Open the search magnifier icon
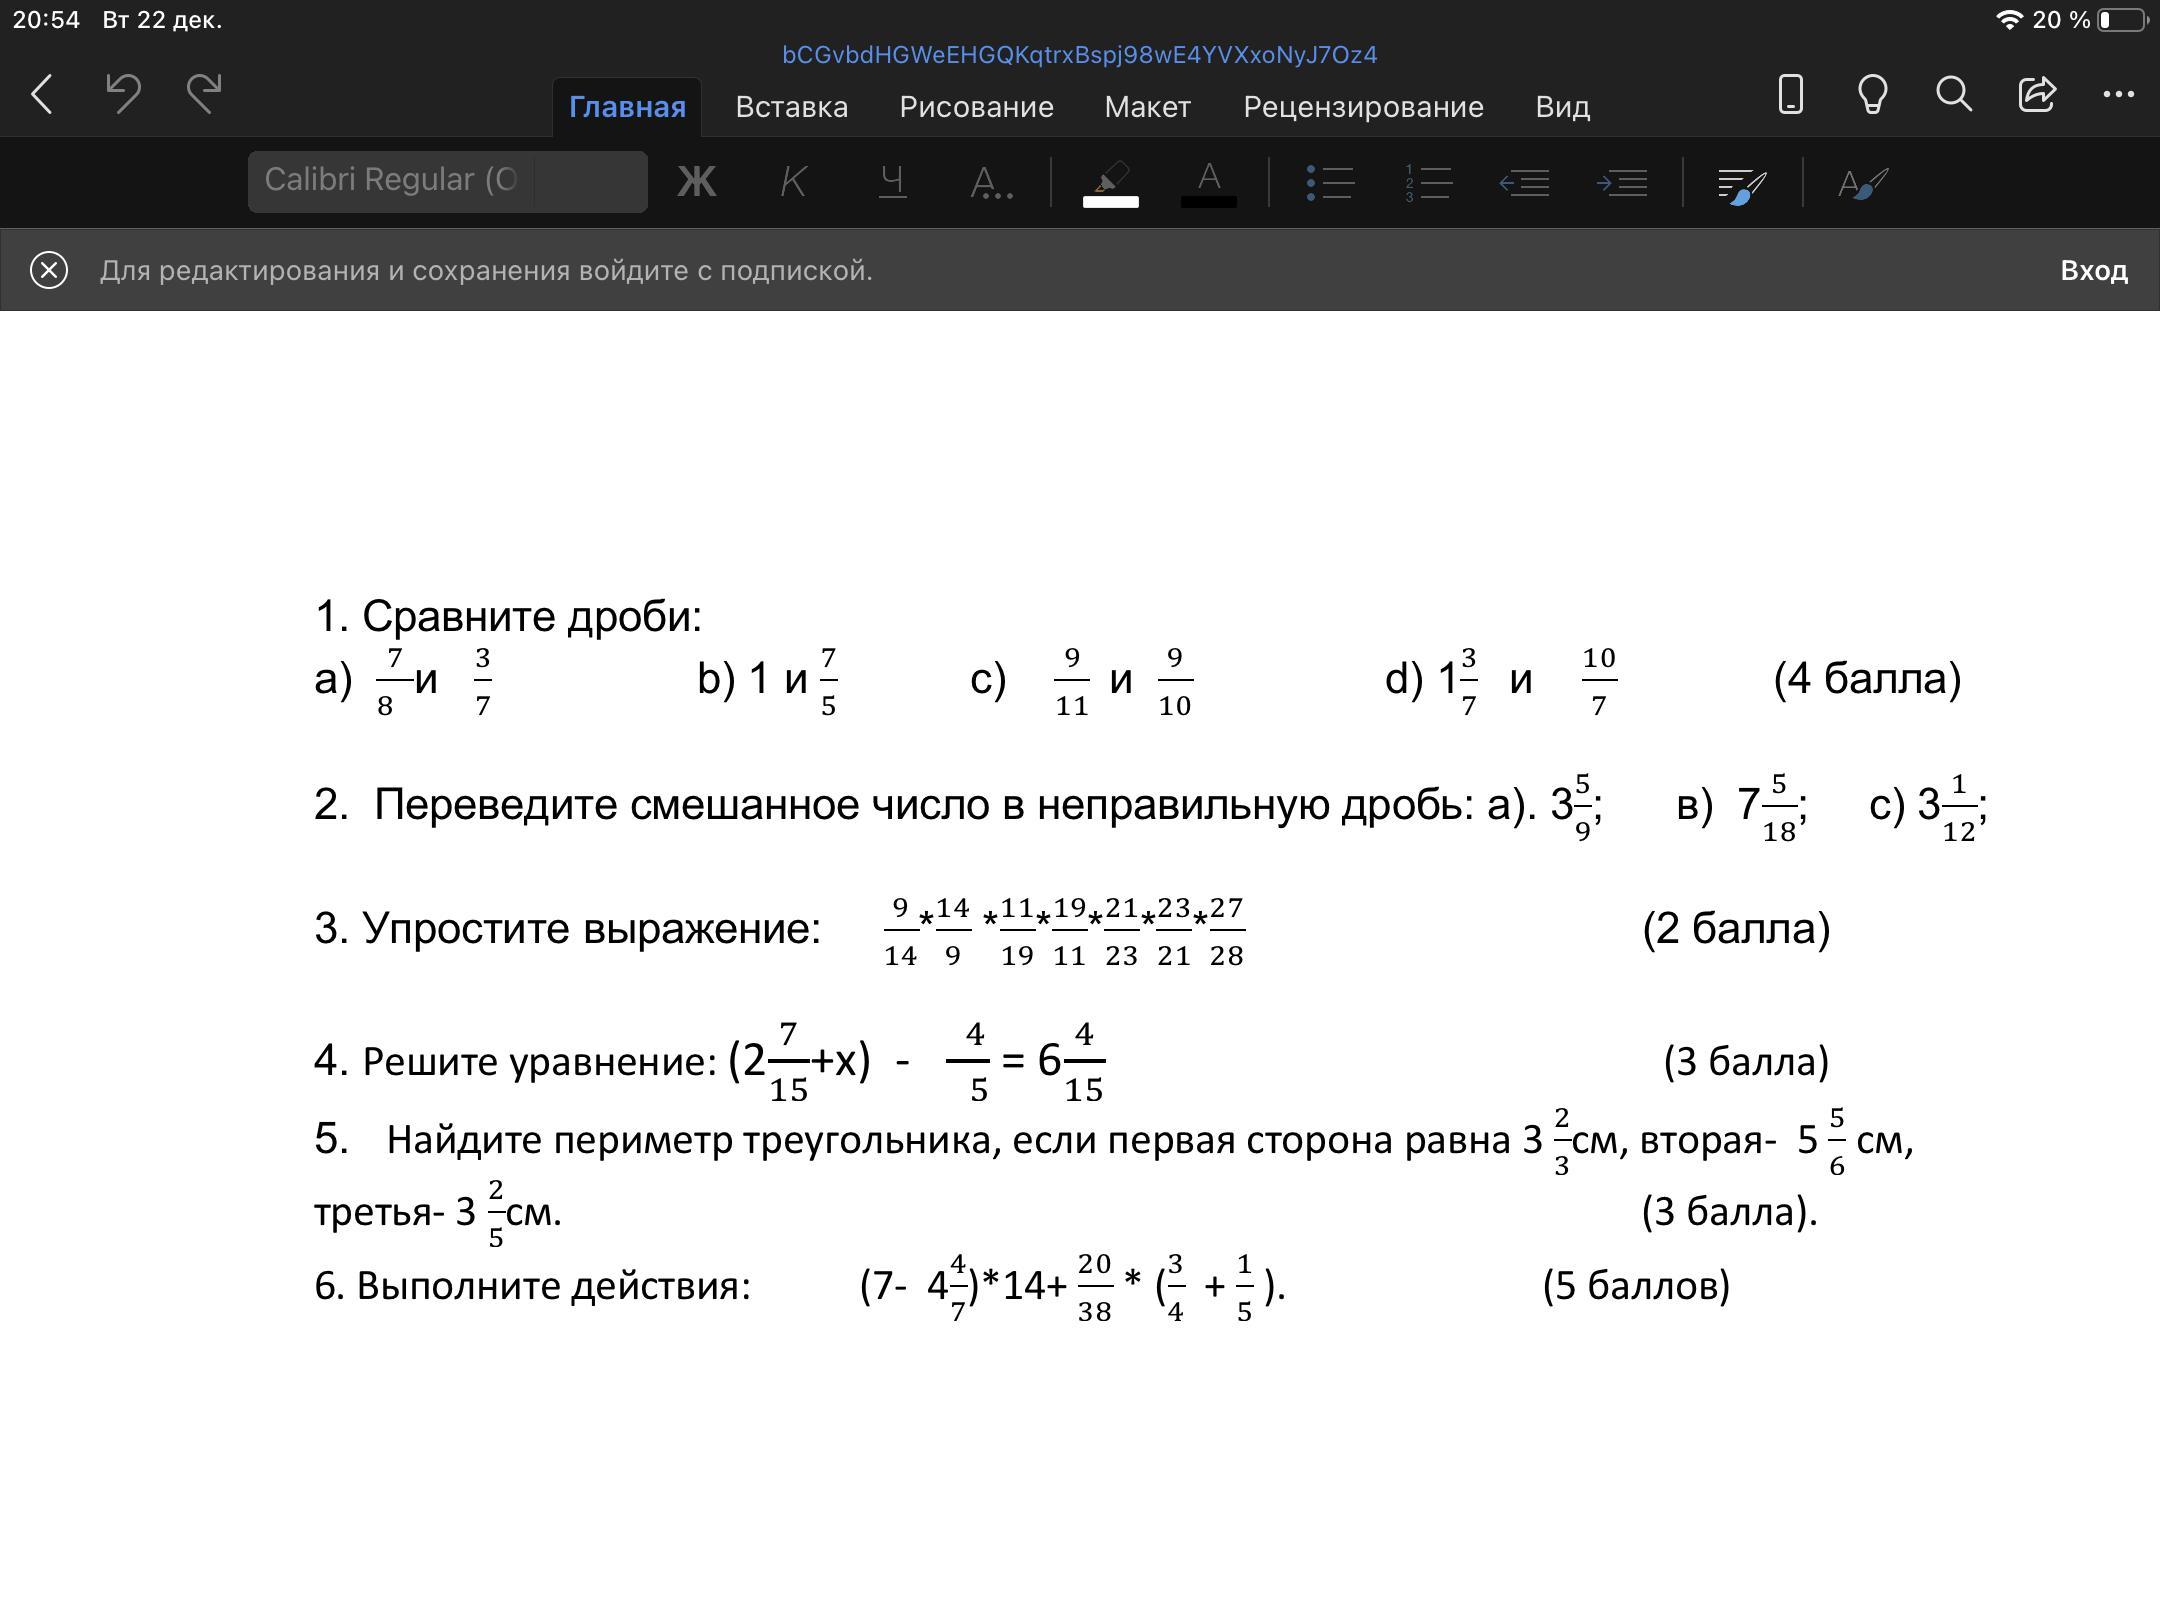The height and width of the screenshot is (1620, 2160). pos(1953,94)
